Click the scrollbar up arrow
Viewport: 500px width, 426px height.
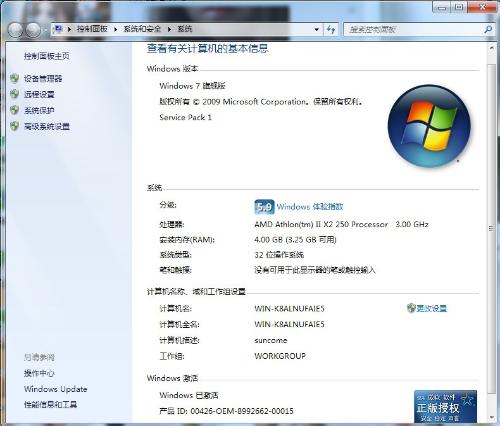point(491,48)
